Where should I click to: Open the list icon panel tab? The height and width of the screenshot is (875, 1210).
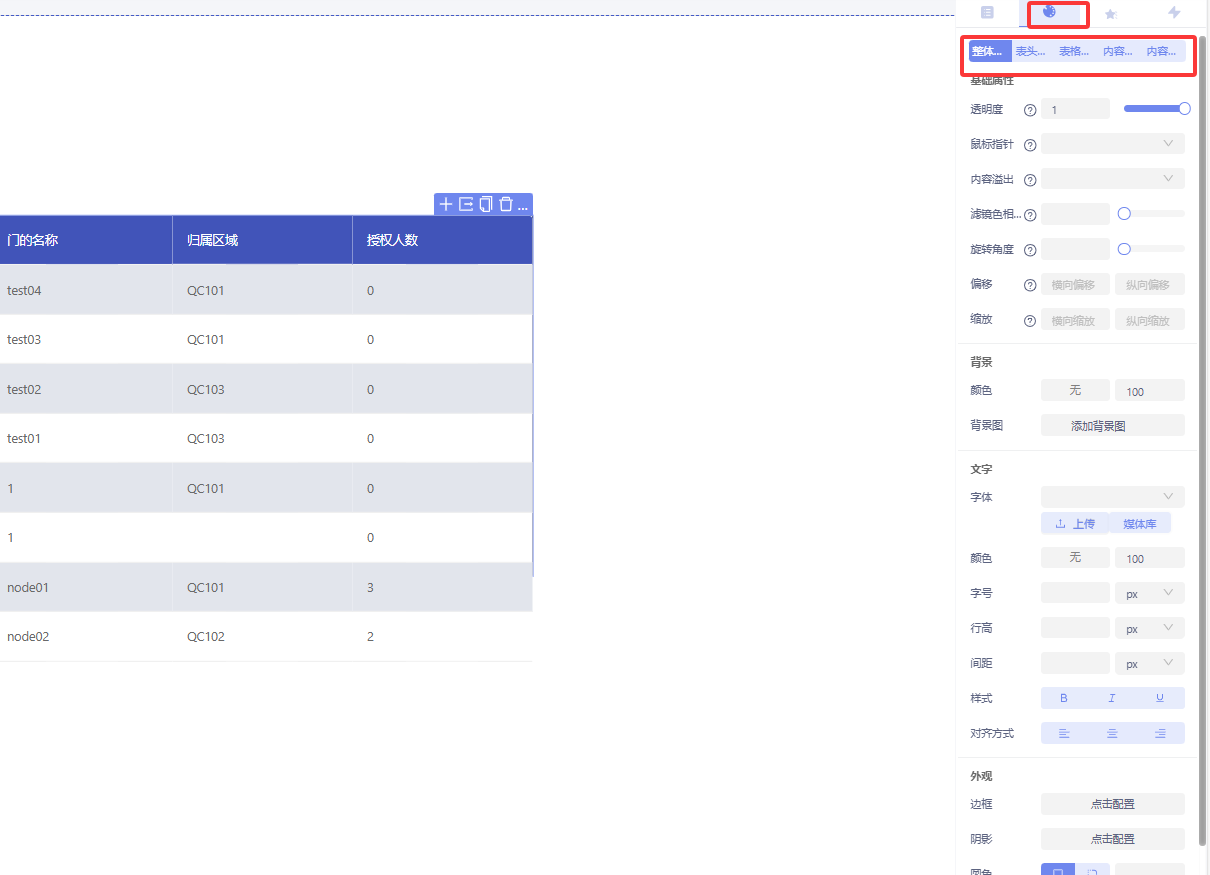pyautogui.click(x=987, y=13)
